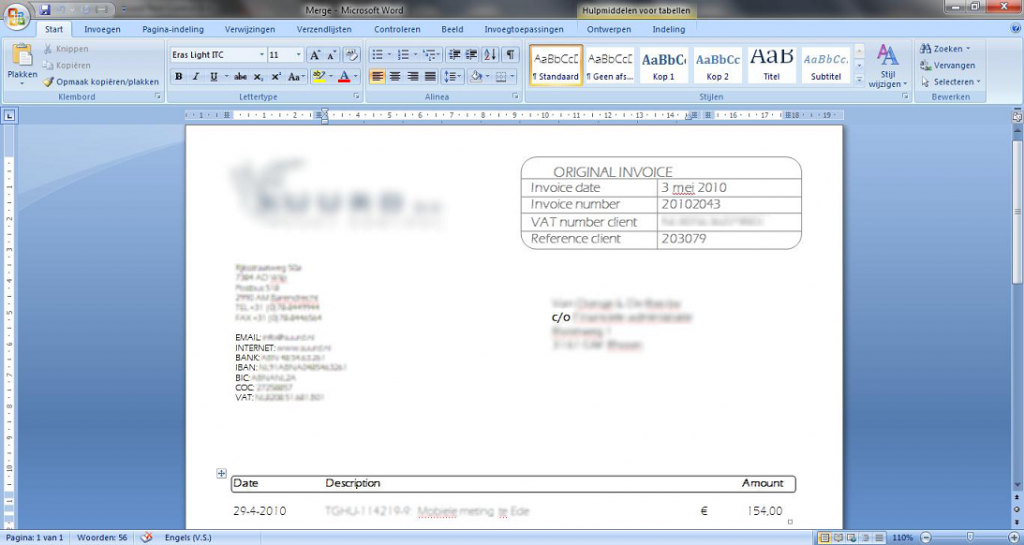Viewport: 1024px width, 545px height.
Task: Click the Woorden: 56 word count
Action: pos(102,538)
